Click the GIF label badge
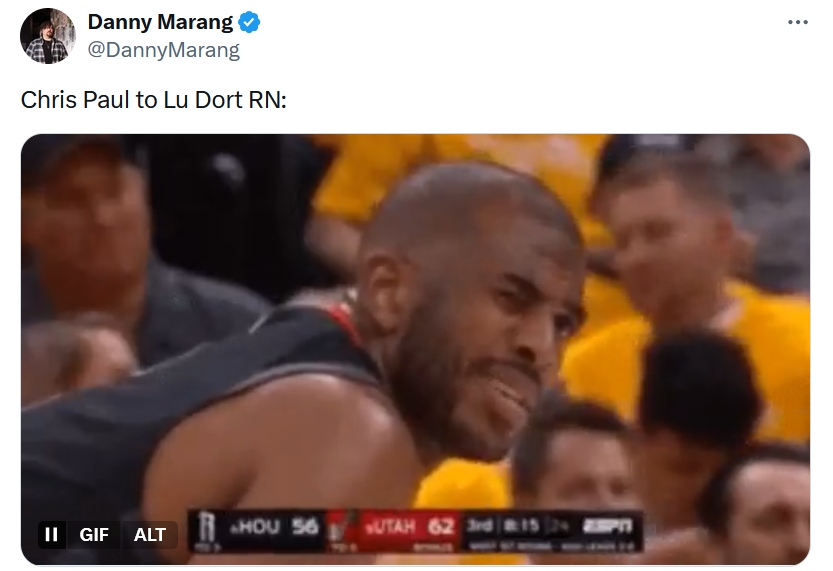 coord(94,534)
